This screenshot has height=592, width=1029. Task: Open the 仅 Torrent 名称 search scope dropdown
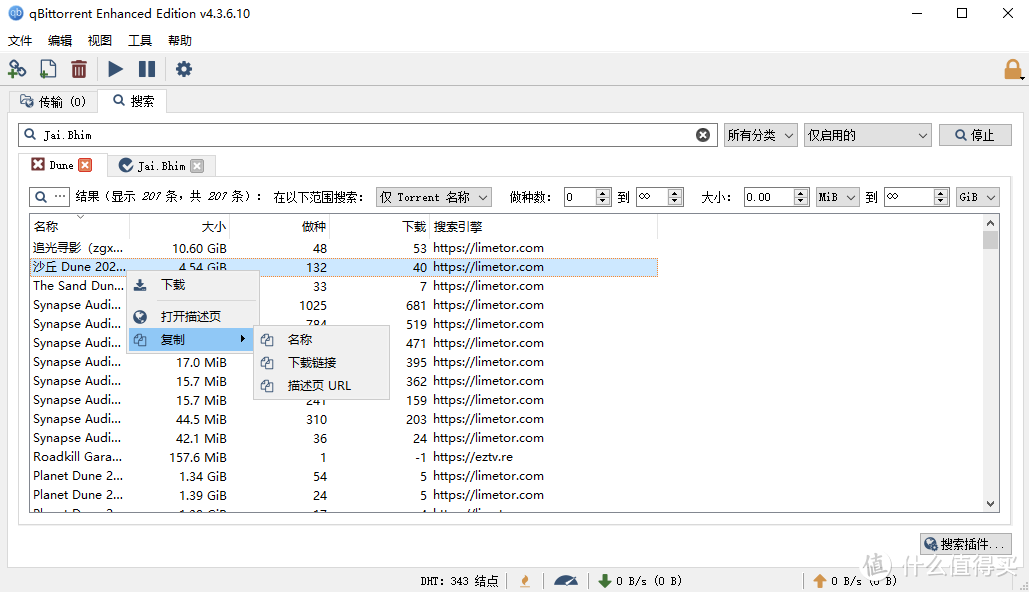(x=433, y=196)
